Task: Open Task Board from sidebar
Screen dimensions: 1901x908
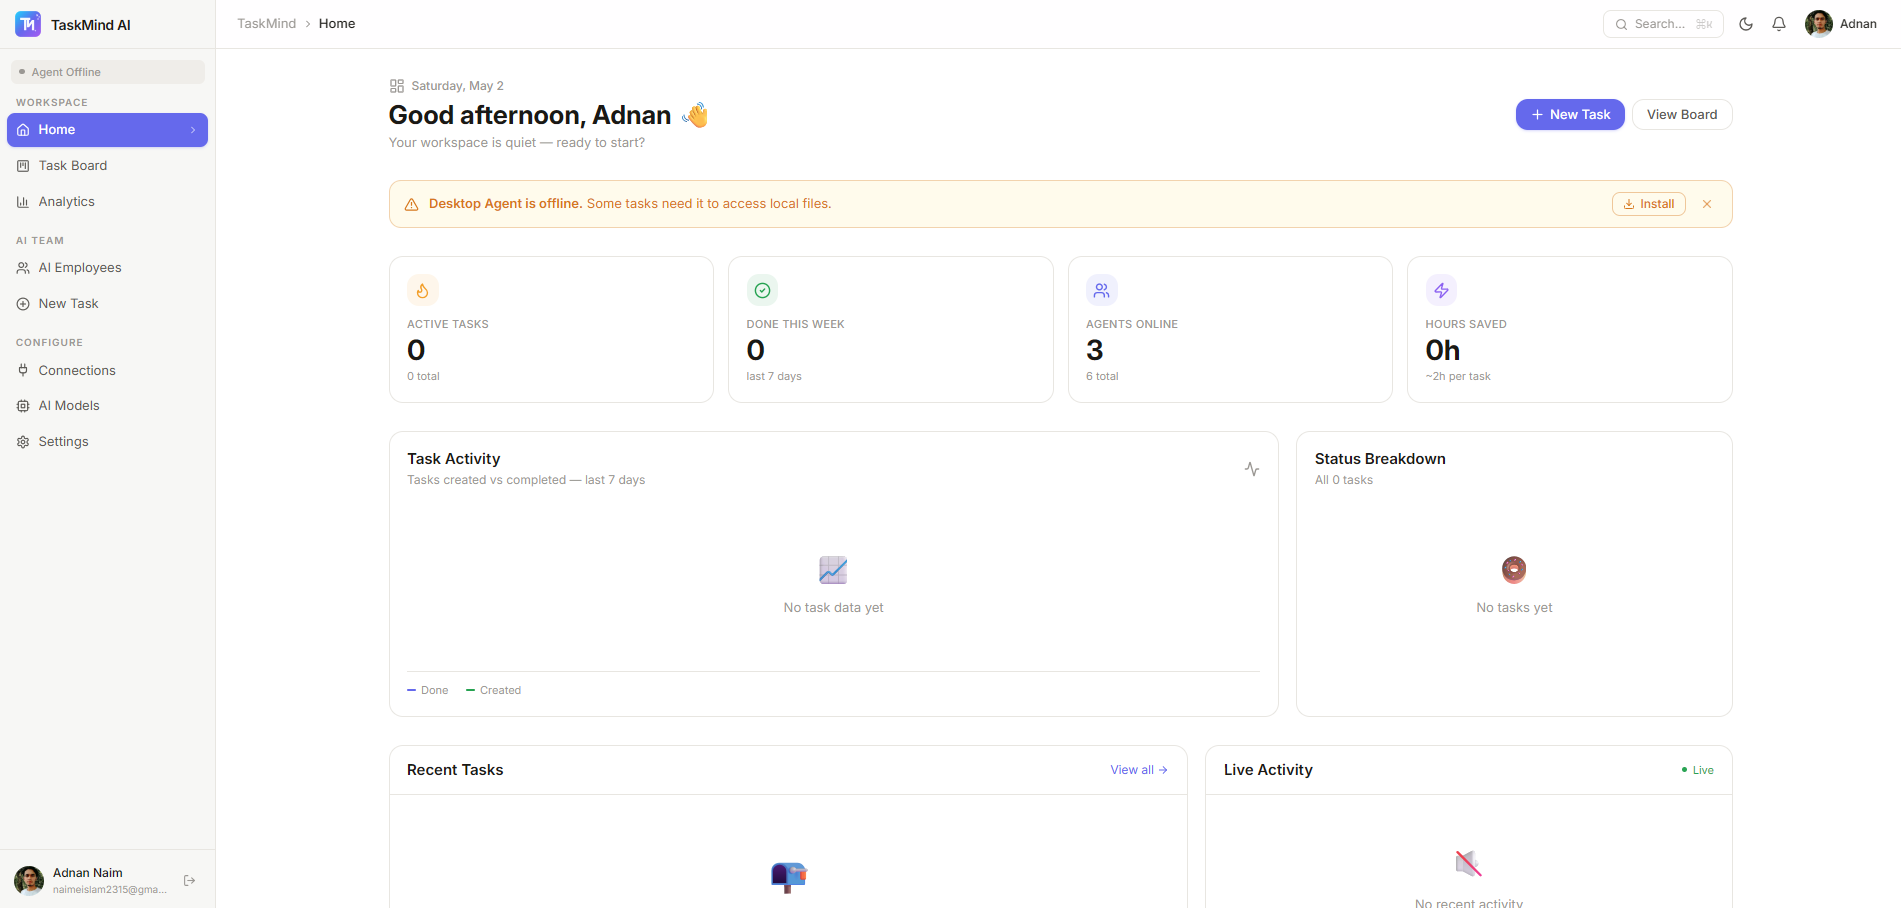Action: pos(107,166)
